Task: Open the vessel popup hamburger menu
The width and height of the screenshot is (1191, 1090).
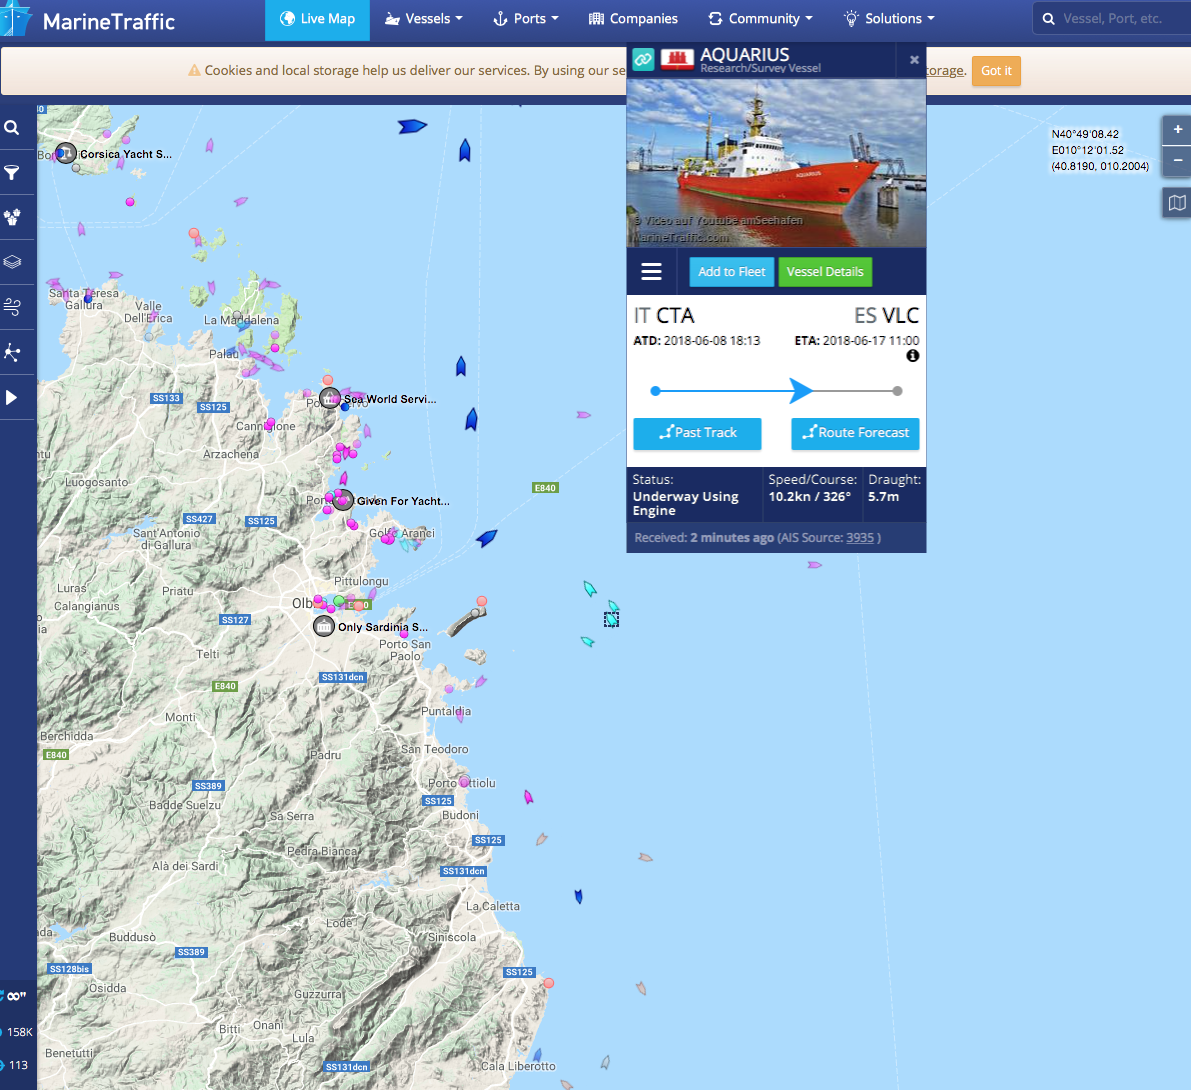Action: (x=652, y=272)
